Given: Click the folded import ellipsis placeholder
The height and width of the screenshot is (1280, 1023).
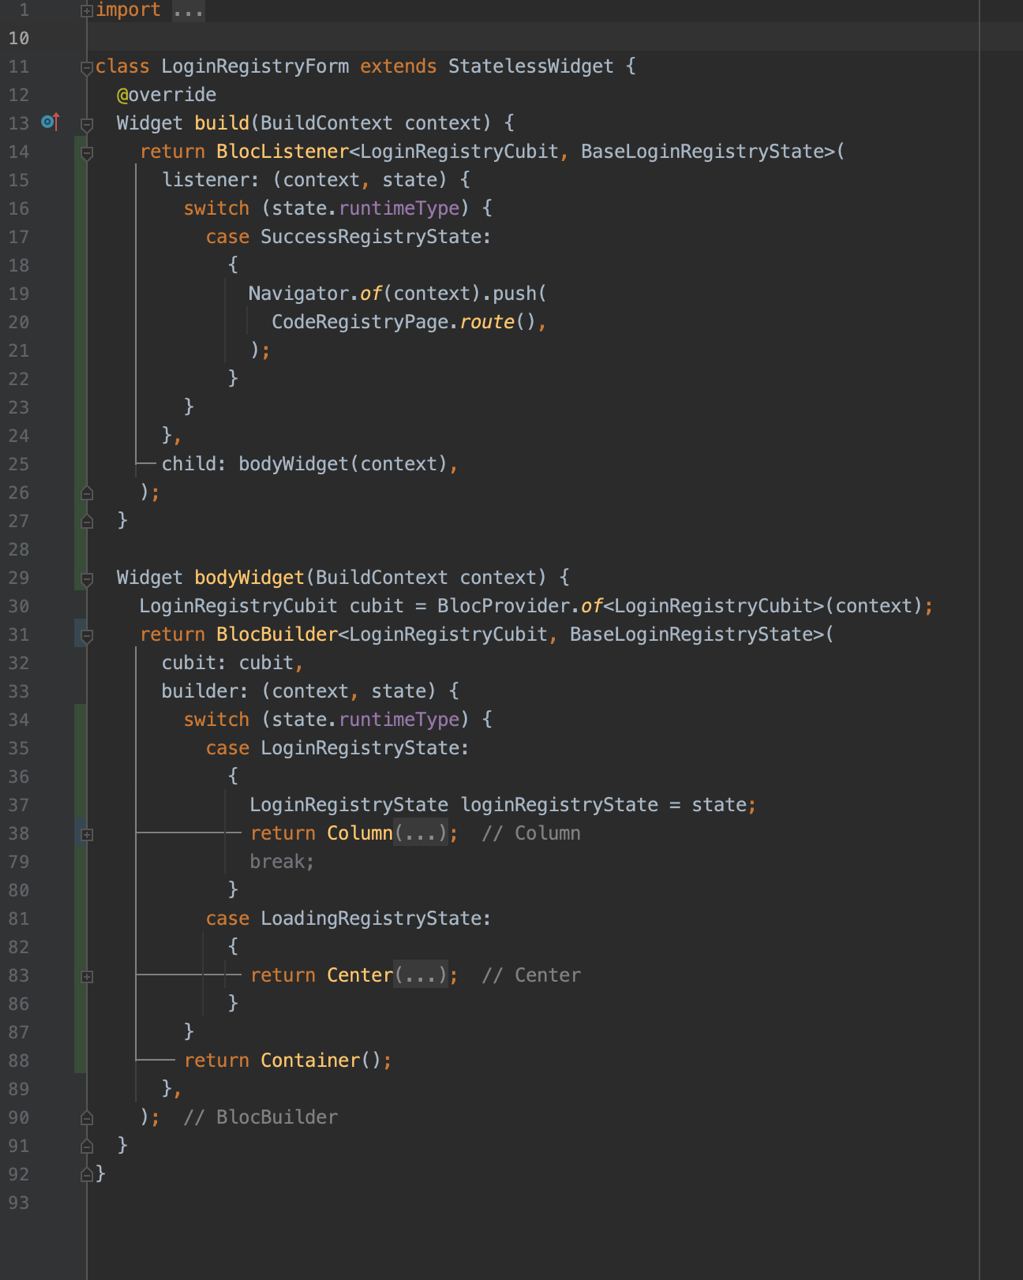Looking at the screenshot, I should click(x=188, y=10).
